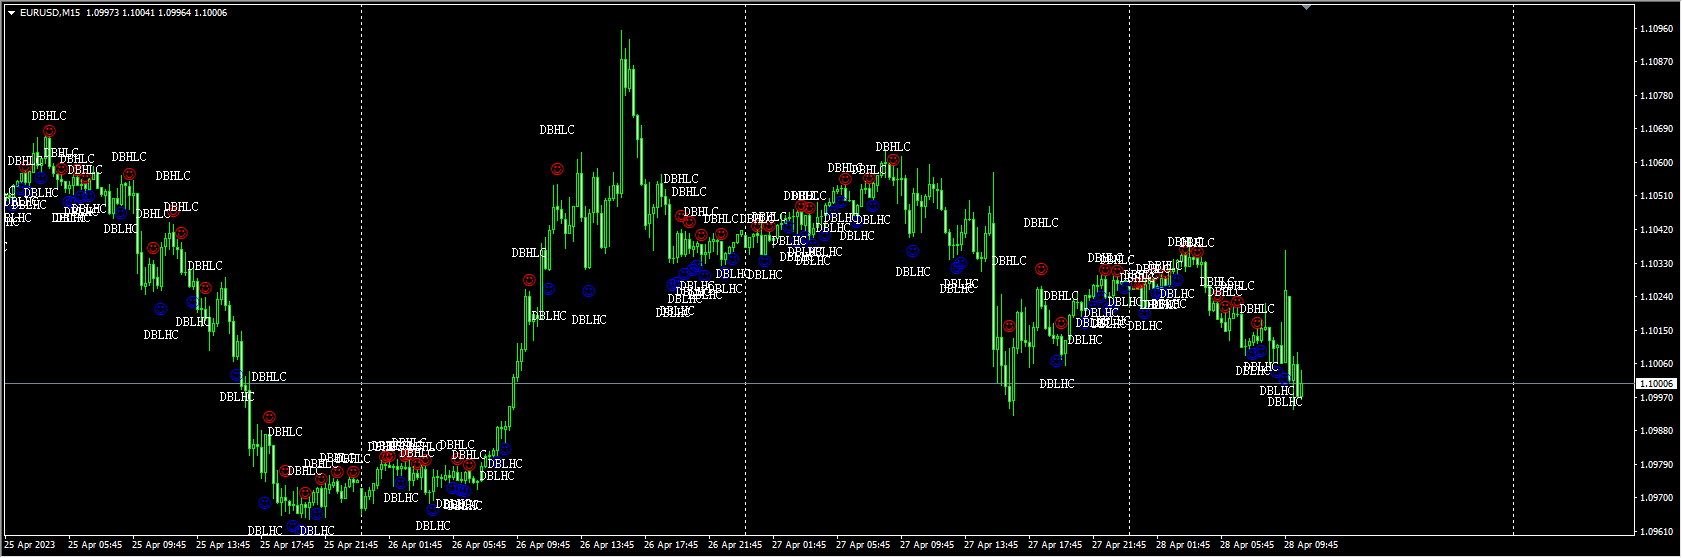Click the 25 Apr 2023 date label
Viewport: 1682px width, 558px height.
coord(30,545)
